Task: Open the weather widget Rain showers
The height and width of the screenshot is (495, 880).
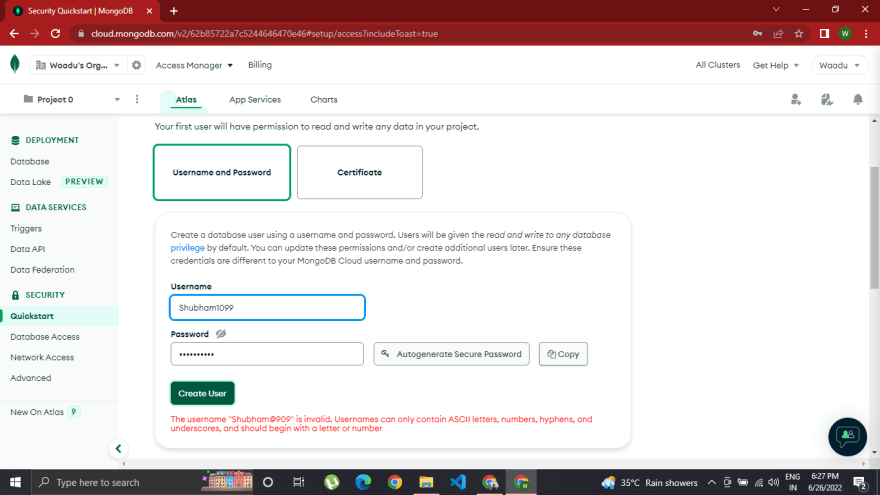Action: click(x=649, y=482)
